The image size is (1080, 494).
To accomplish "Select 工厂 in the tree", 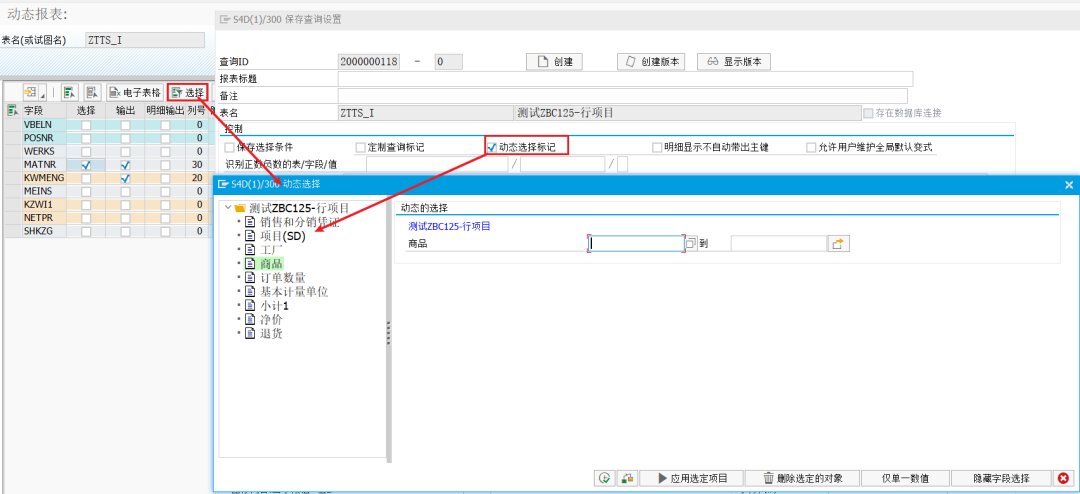I will pos(271,249).
